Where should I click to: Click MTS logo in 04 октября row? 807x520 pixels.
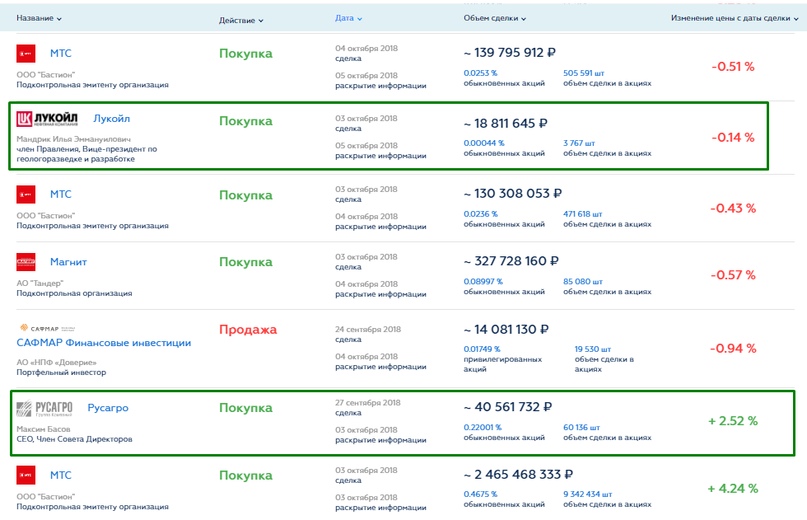point(26,54)
